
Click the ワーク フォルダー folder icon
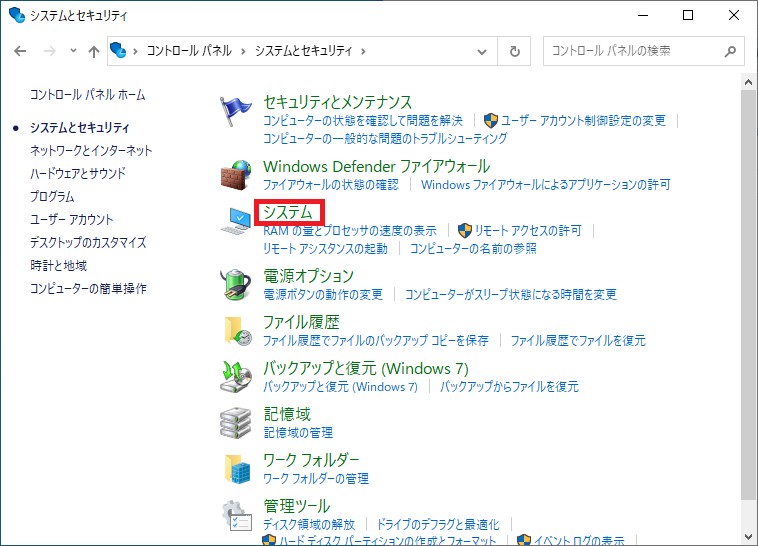(237, 469)
